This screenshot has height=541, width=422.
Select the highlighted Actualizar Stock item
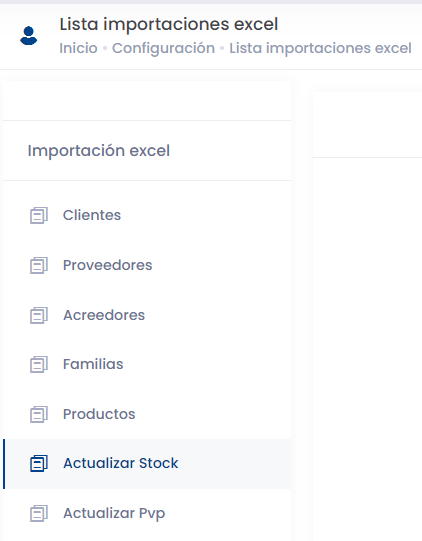[147, 464]
